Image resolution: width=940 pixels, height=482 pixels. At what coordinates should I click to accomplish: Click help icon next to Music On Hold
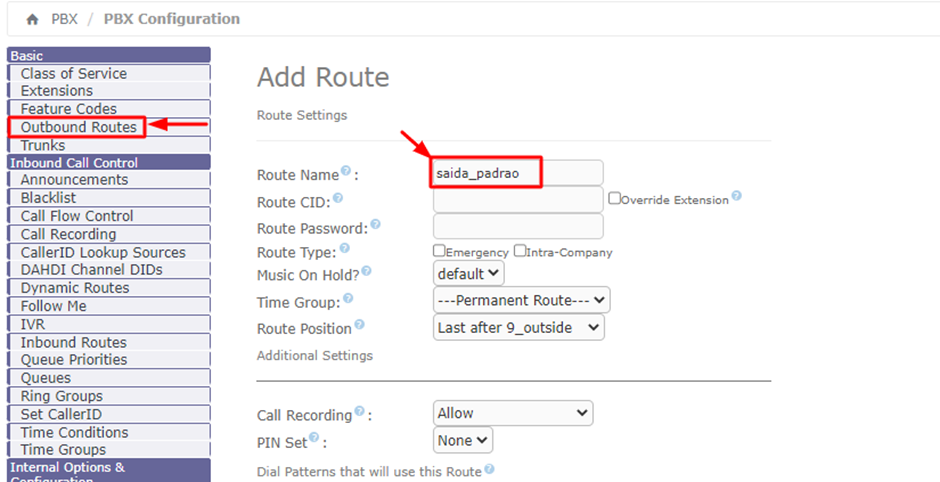[366, 271]
